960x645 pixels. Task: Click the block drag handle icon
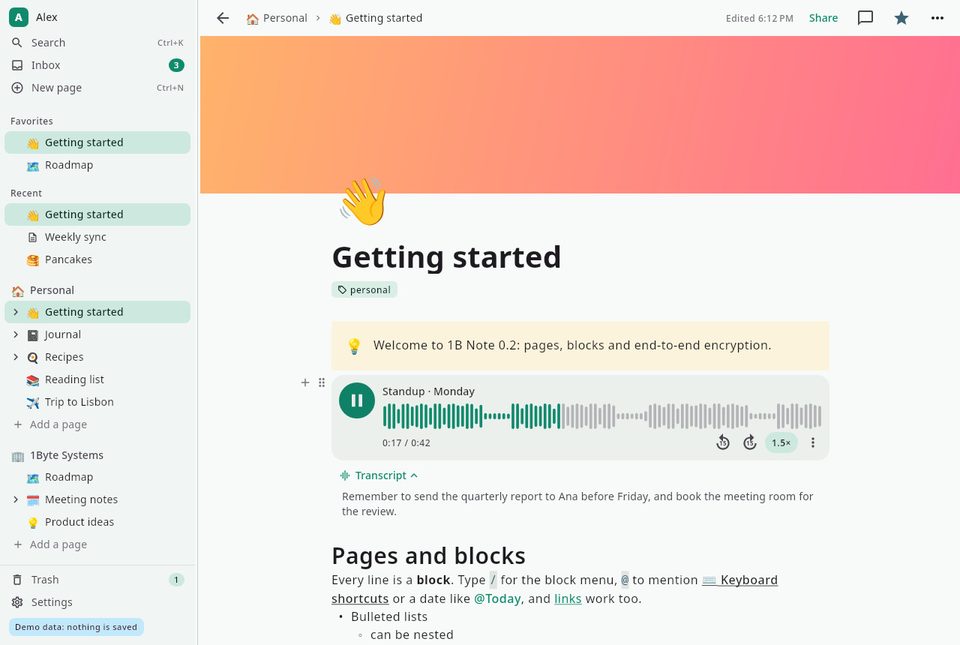[x=321, y=382]
